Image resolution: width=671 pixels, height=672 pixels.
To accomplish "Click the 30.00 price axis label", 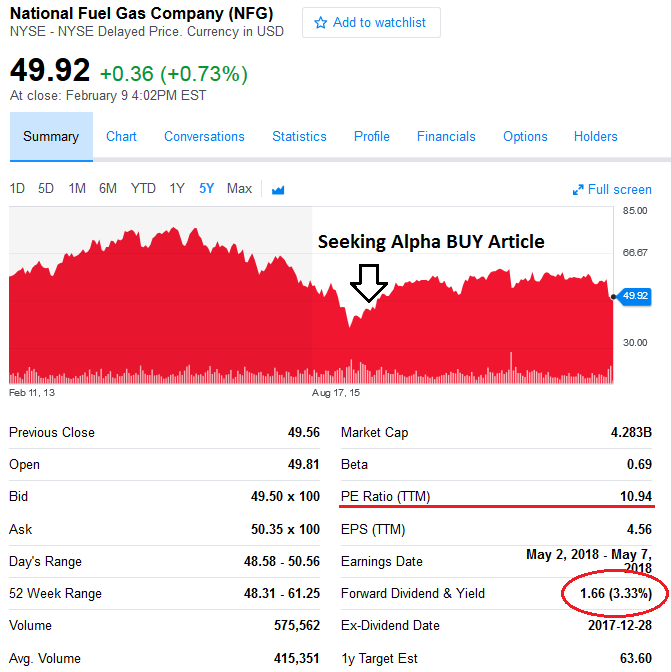I will [635, 343].
